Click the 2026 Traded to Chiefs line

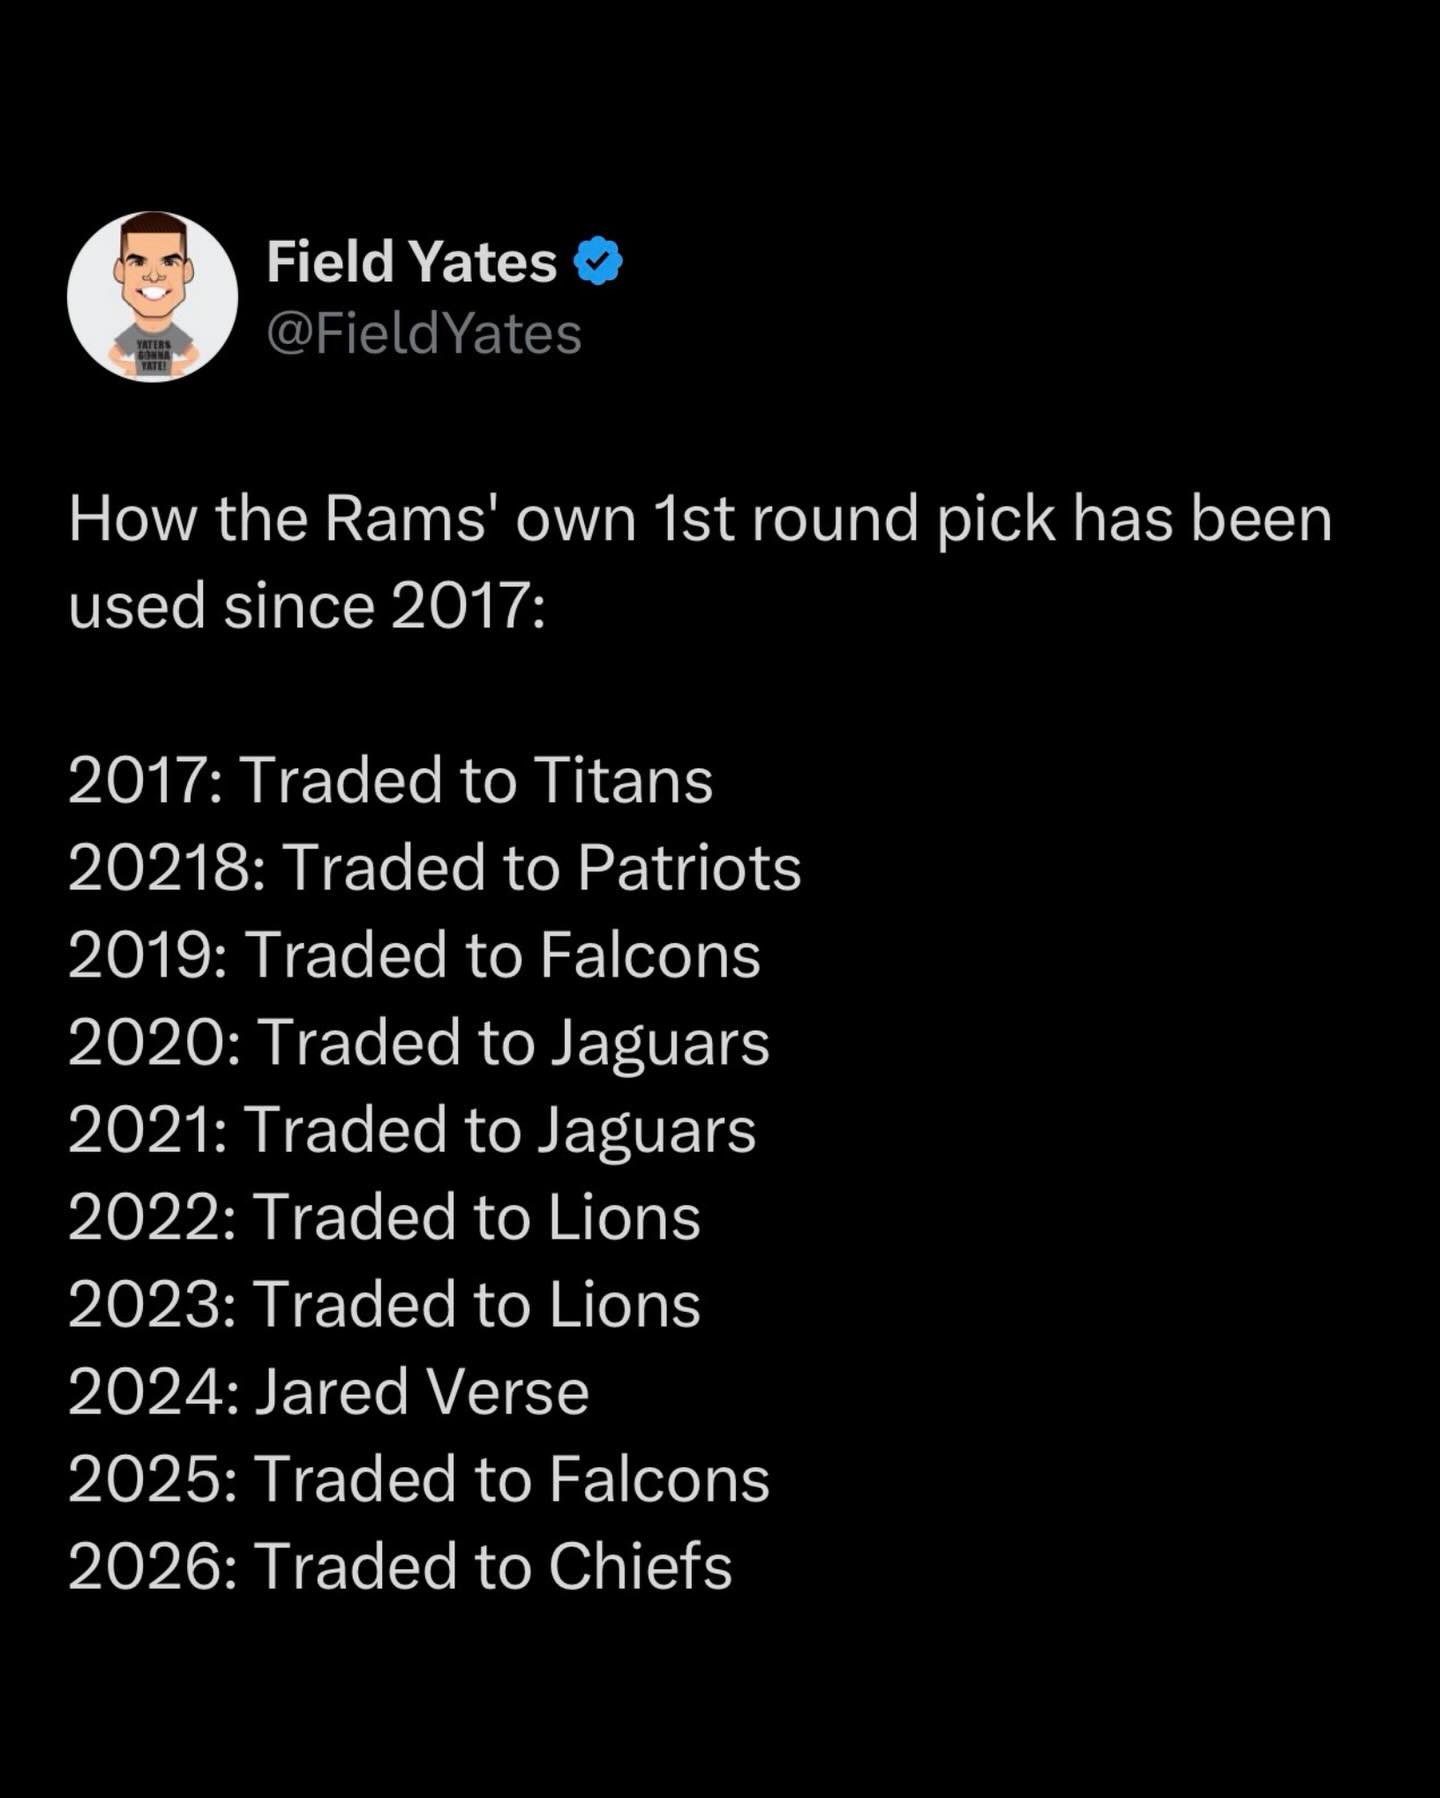pos(400,1567)
